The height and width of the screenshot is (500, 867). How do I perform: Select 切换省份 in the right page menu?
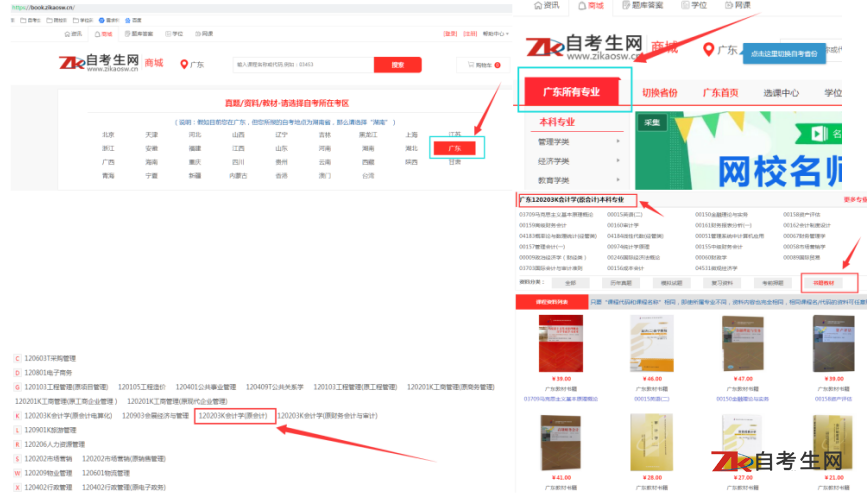660,93
